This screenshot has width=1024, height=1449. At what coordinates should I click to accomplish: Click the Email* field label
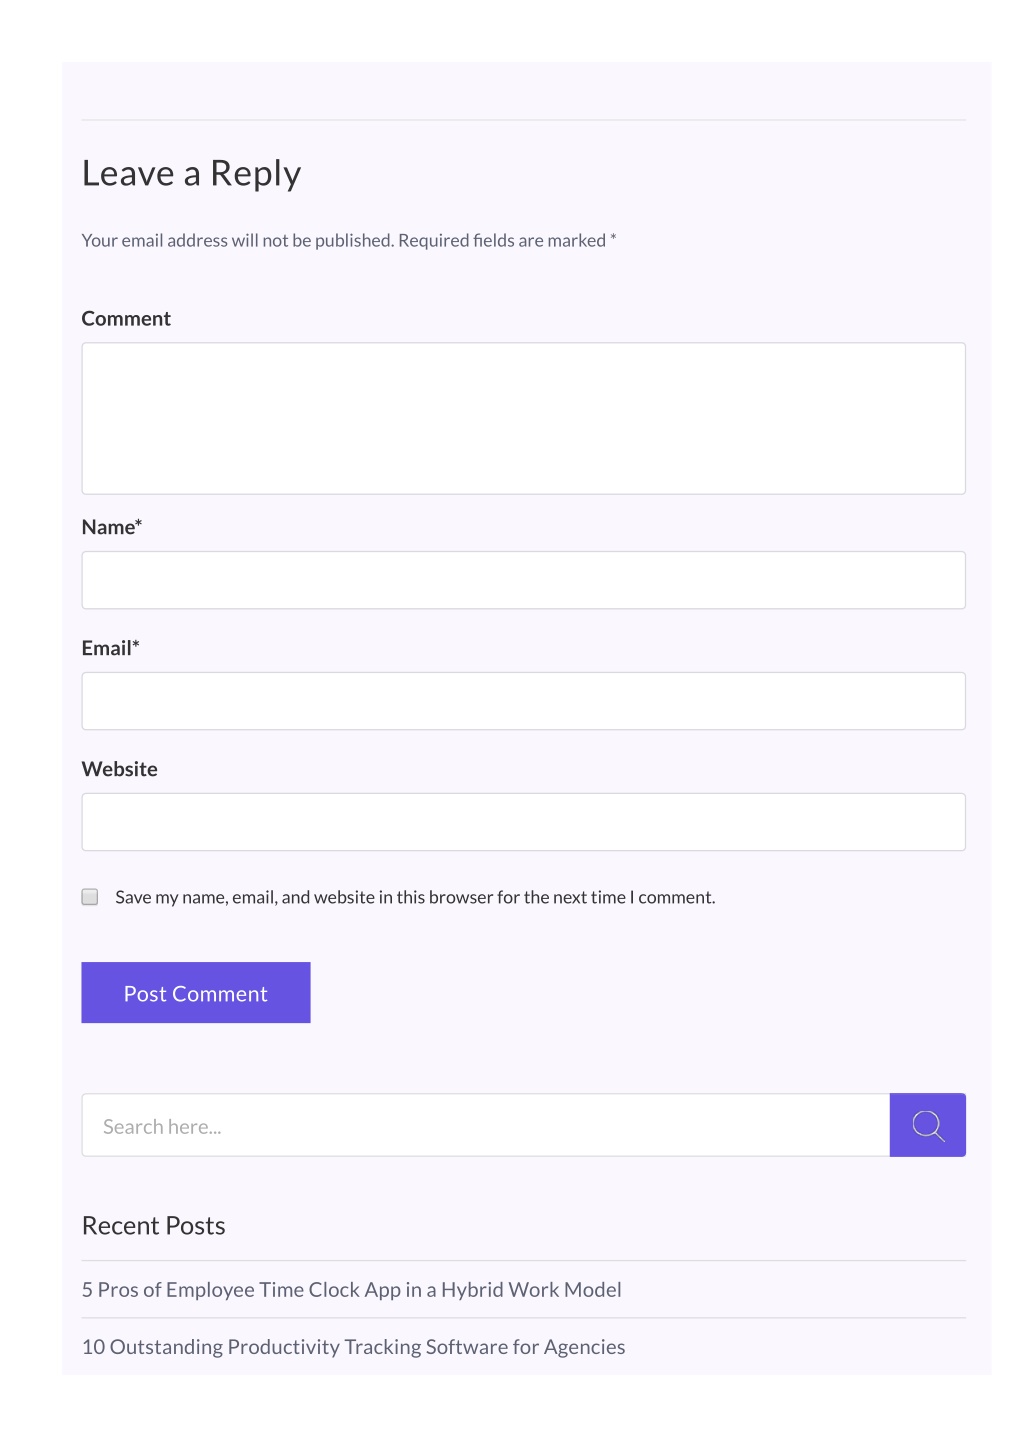(111, 648)
